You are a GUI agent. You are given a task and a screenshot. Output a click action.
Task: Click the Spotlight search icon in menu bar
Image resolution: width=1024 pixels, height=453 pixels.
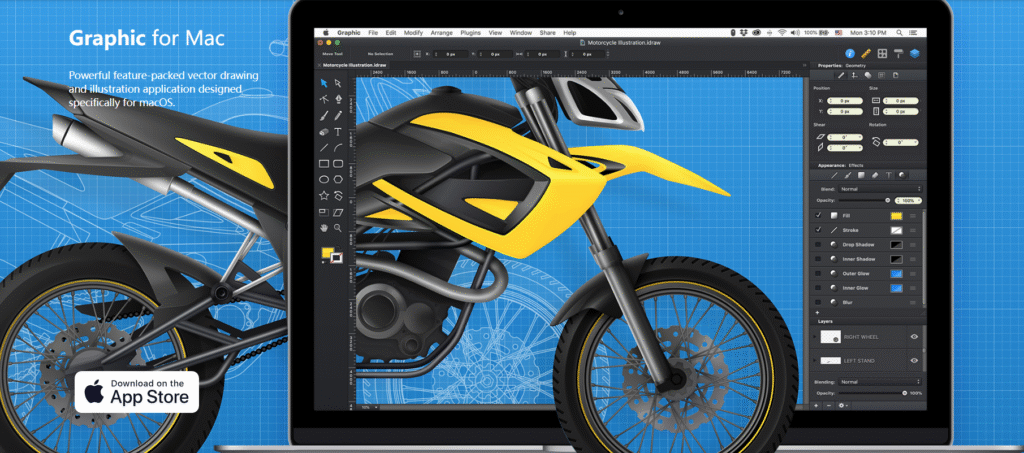tap(900, 32)
